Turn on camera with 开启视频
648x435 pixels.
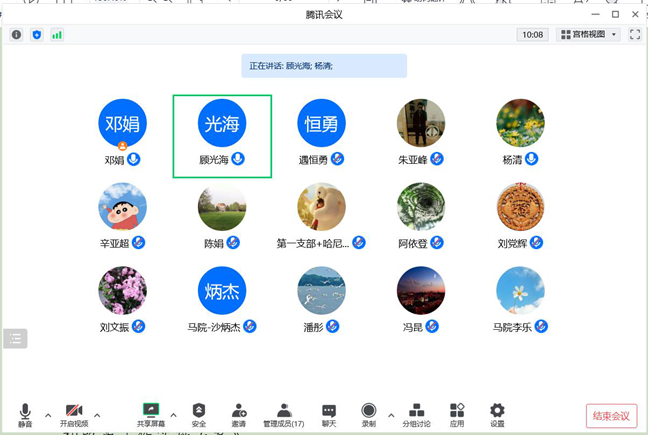point(73,414)
